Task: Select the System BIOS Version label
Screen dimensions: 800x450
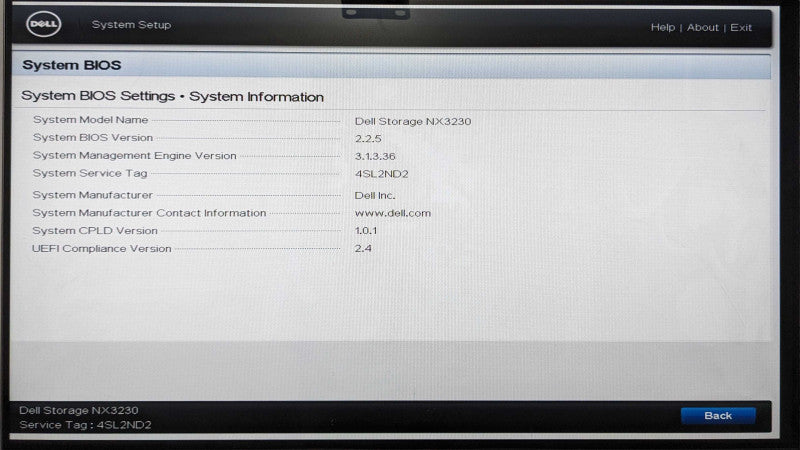Action: pyautogui.click(x=93, y=138)
